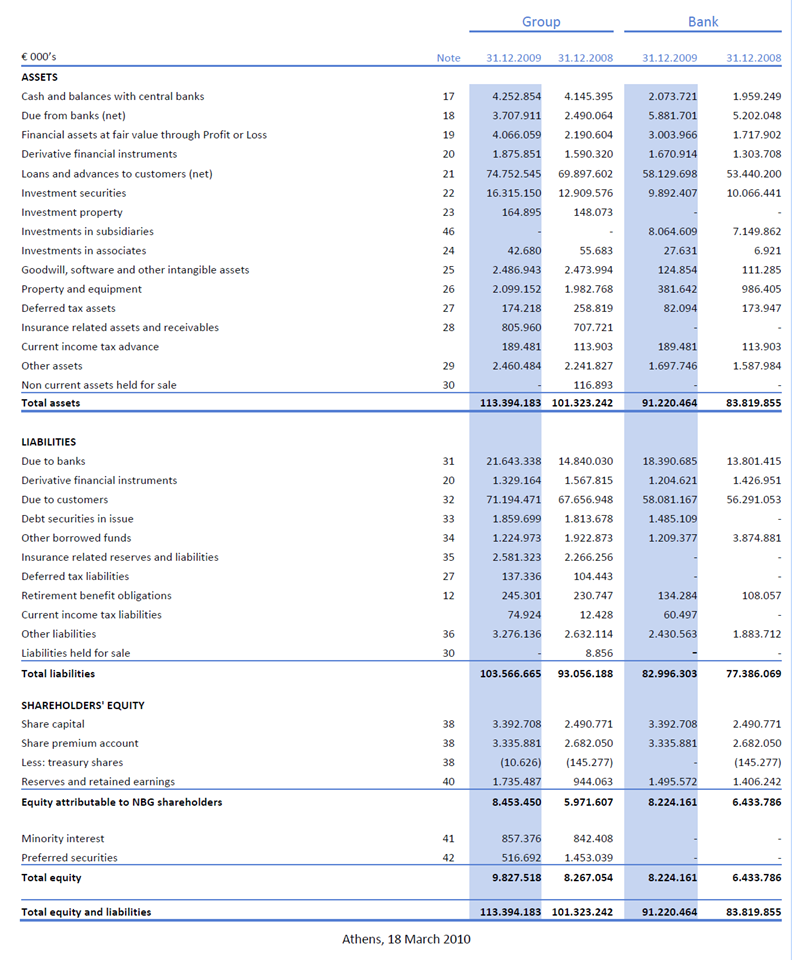Screen dimensions: 799x960
Task: Click Cash and balances with central banks
Action: 113,96
